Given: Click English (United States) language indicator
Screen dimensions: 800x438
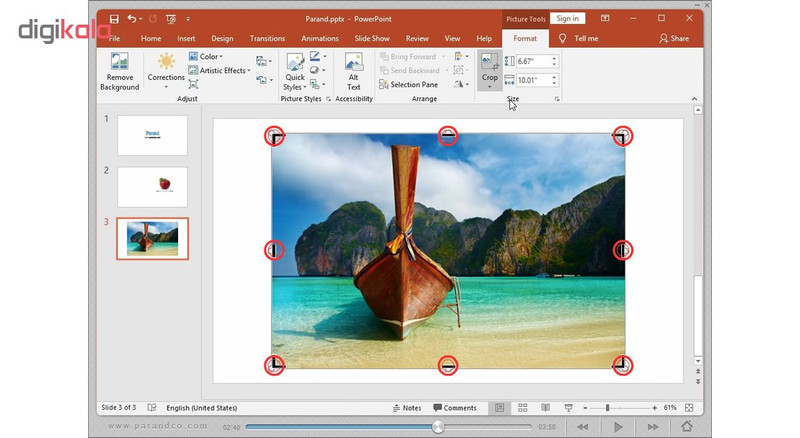Looking at the screenshot, I should point(202,408).
